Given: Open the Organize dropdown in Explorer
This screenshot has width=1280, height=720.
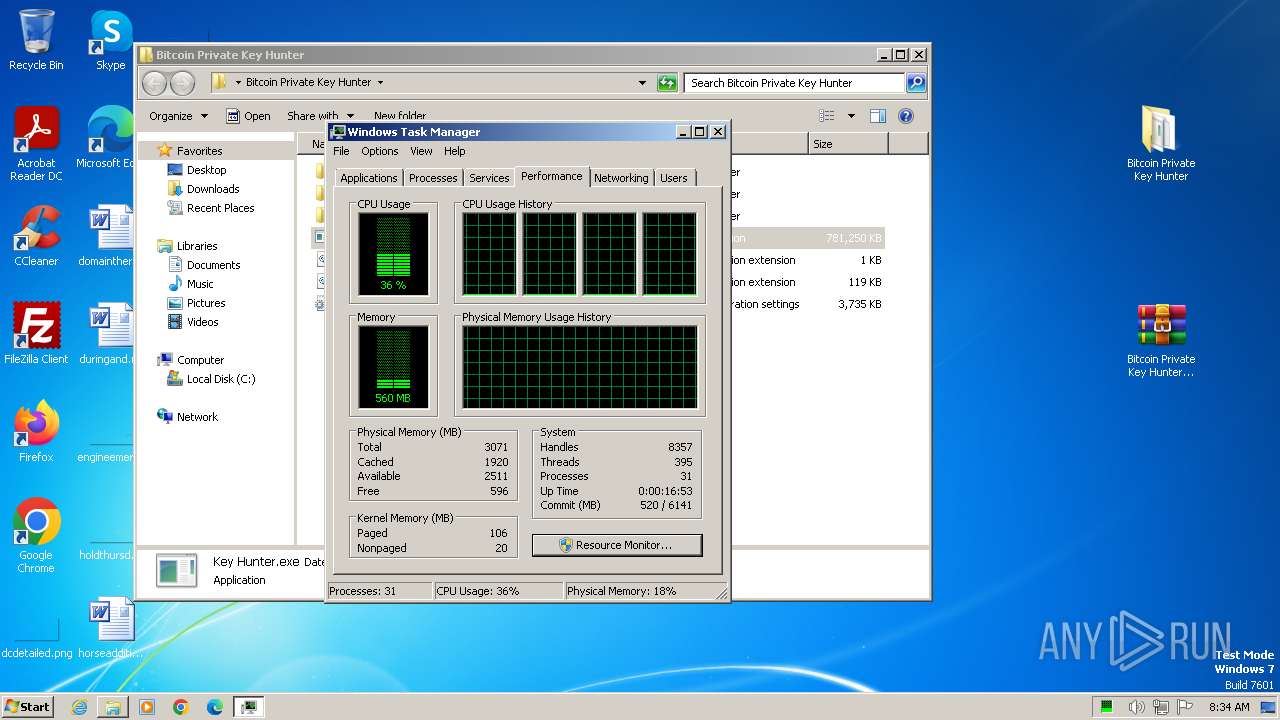Looking at the screenshot, I should 178,116.
